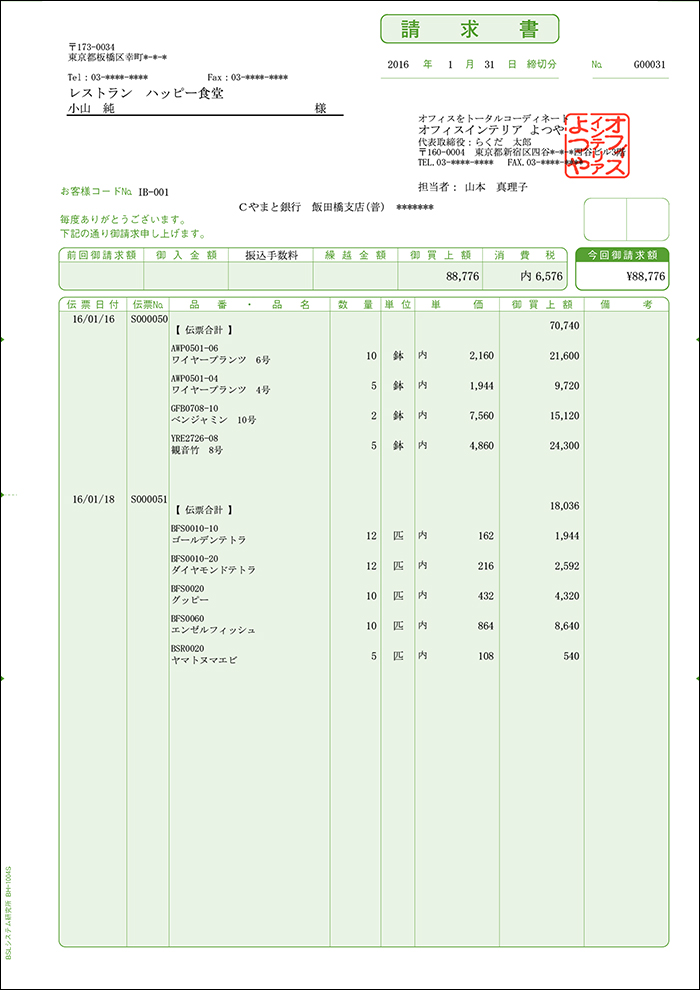Click the empty approval stamp box

[x=626, y=219]
